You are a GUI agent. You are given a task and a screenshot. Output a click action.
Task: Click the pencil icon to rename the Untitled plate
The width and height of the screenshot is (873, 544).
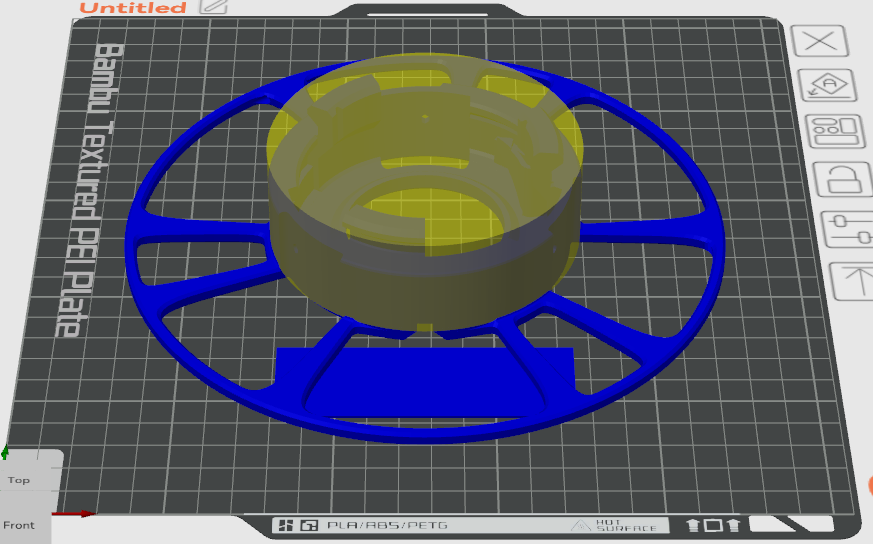click(214, 6)
